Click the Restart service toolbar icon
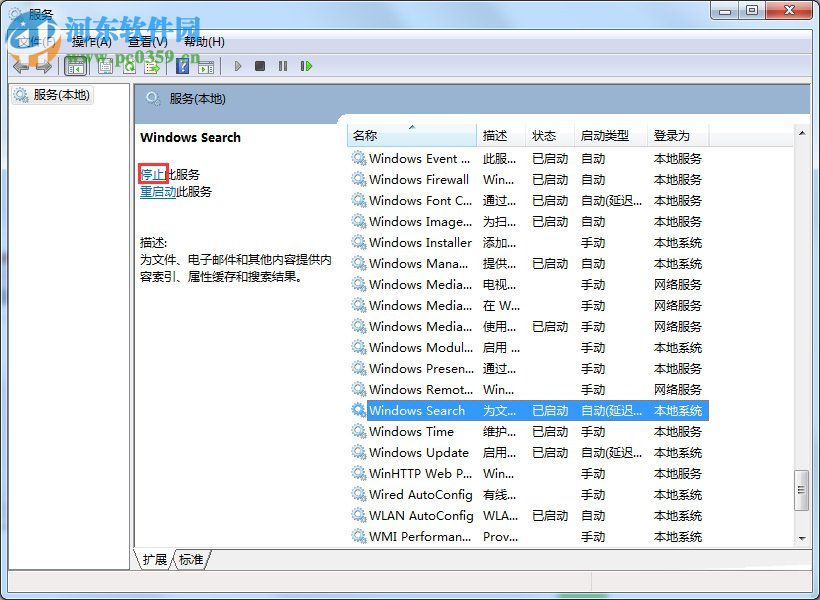 (x=306, y=66)
